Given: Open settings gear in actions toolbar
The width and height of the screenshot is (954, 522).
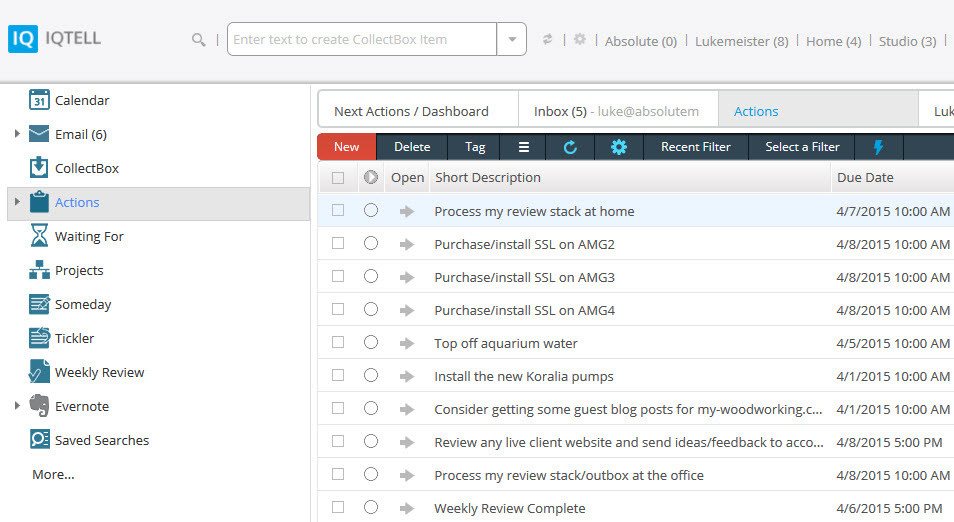Looking at the screenshot, I should tap(619, 147).
